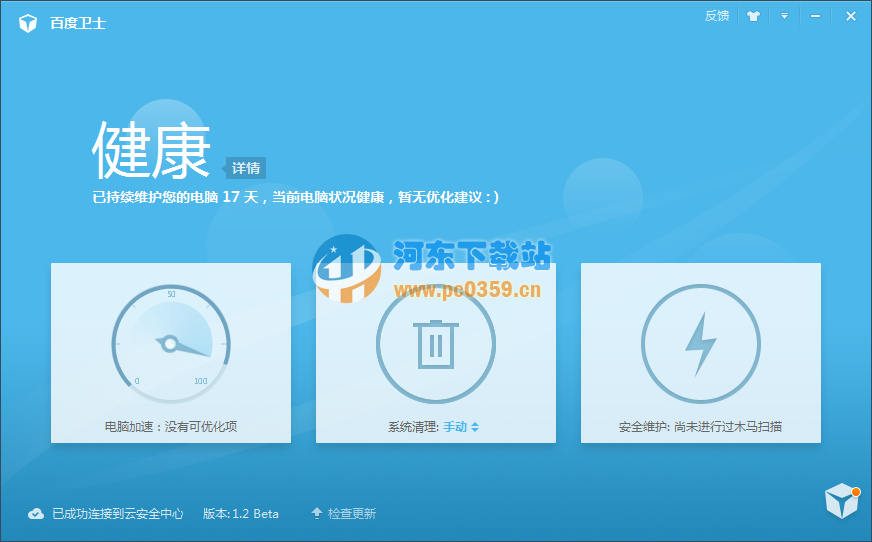Open the cube toolbox icon with notification
The height and width of the screenshot is (542, 872).
(842, 501)
